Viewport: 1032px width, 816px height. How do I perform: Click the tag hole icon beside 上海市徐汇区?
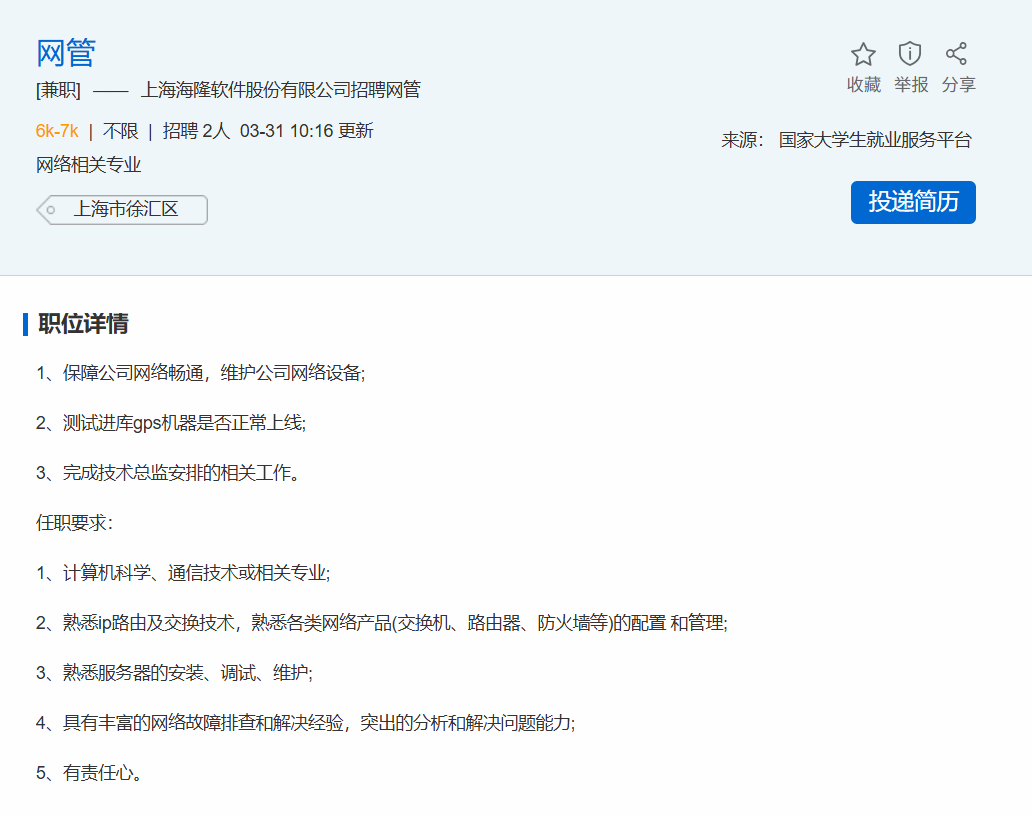(50, 210)
